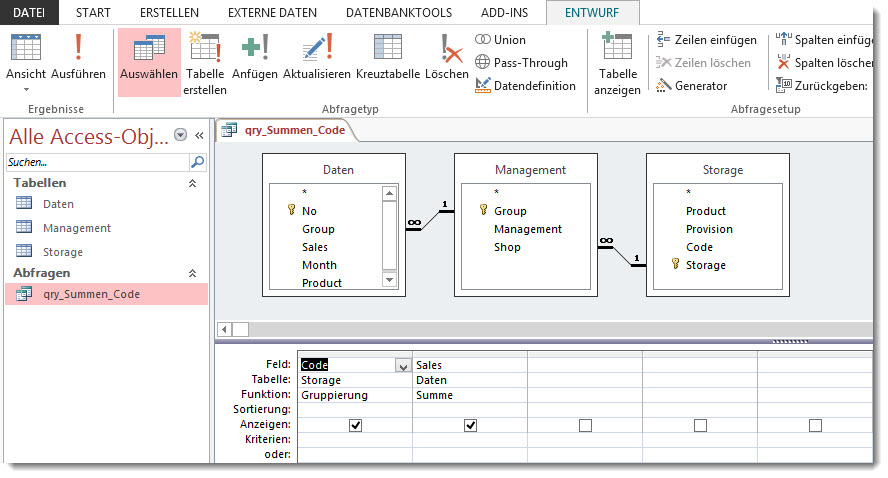The height and width of the screenshot is (478, 888).
Task: Click the Zeilen einfügen button
Action: tap(707, 40)
